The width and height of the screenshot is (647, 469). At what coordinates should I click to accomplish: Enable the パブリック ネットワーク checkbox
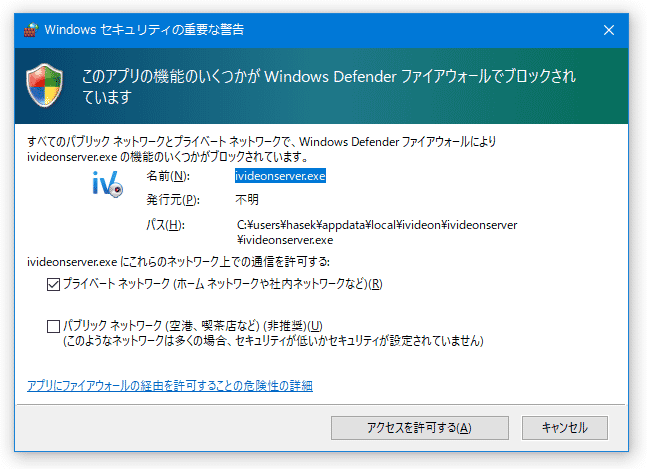(53, 326)
